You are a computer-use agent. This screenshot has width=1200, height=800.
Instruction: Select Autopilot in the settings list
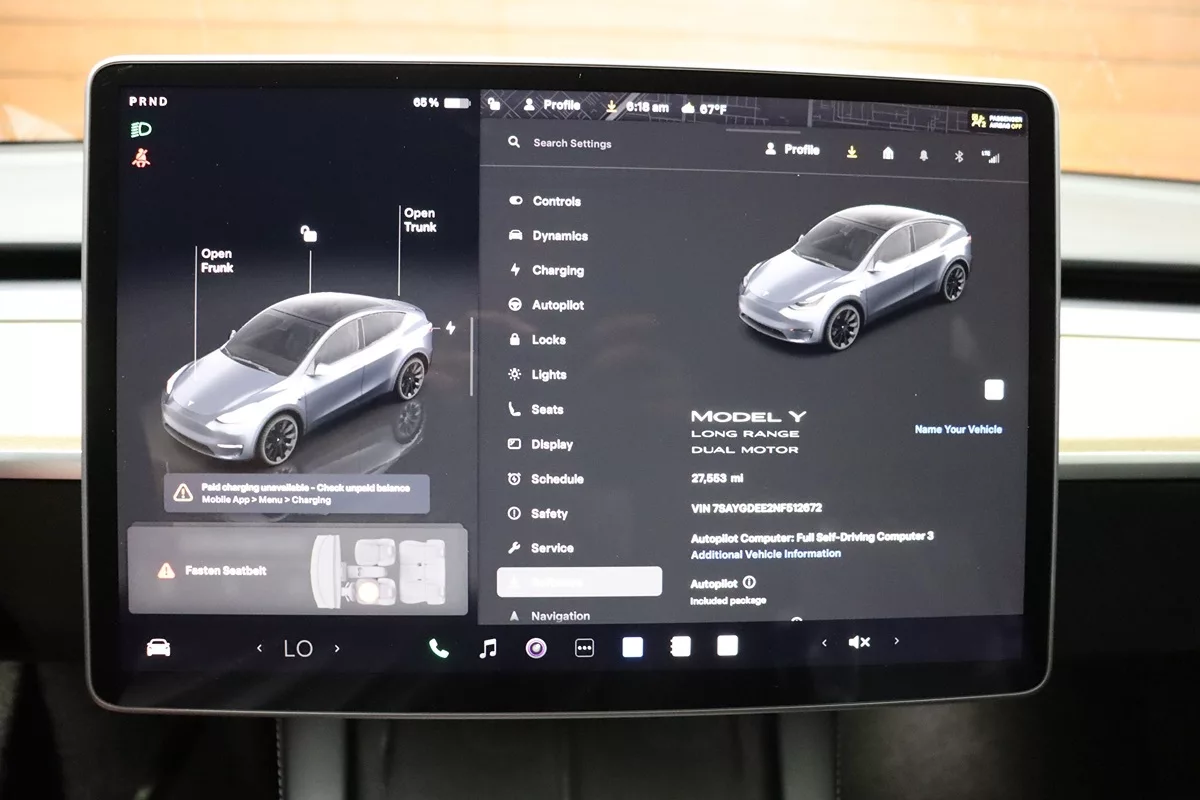pos(557,305)
